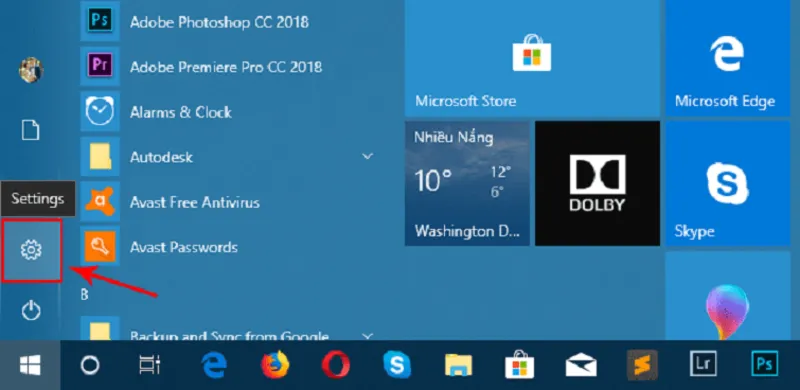Open Cortana circle on taskbar

90,365
